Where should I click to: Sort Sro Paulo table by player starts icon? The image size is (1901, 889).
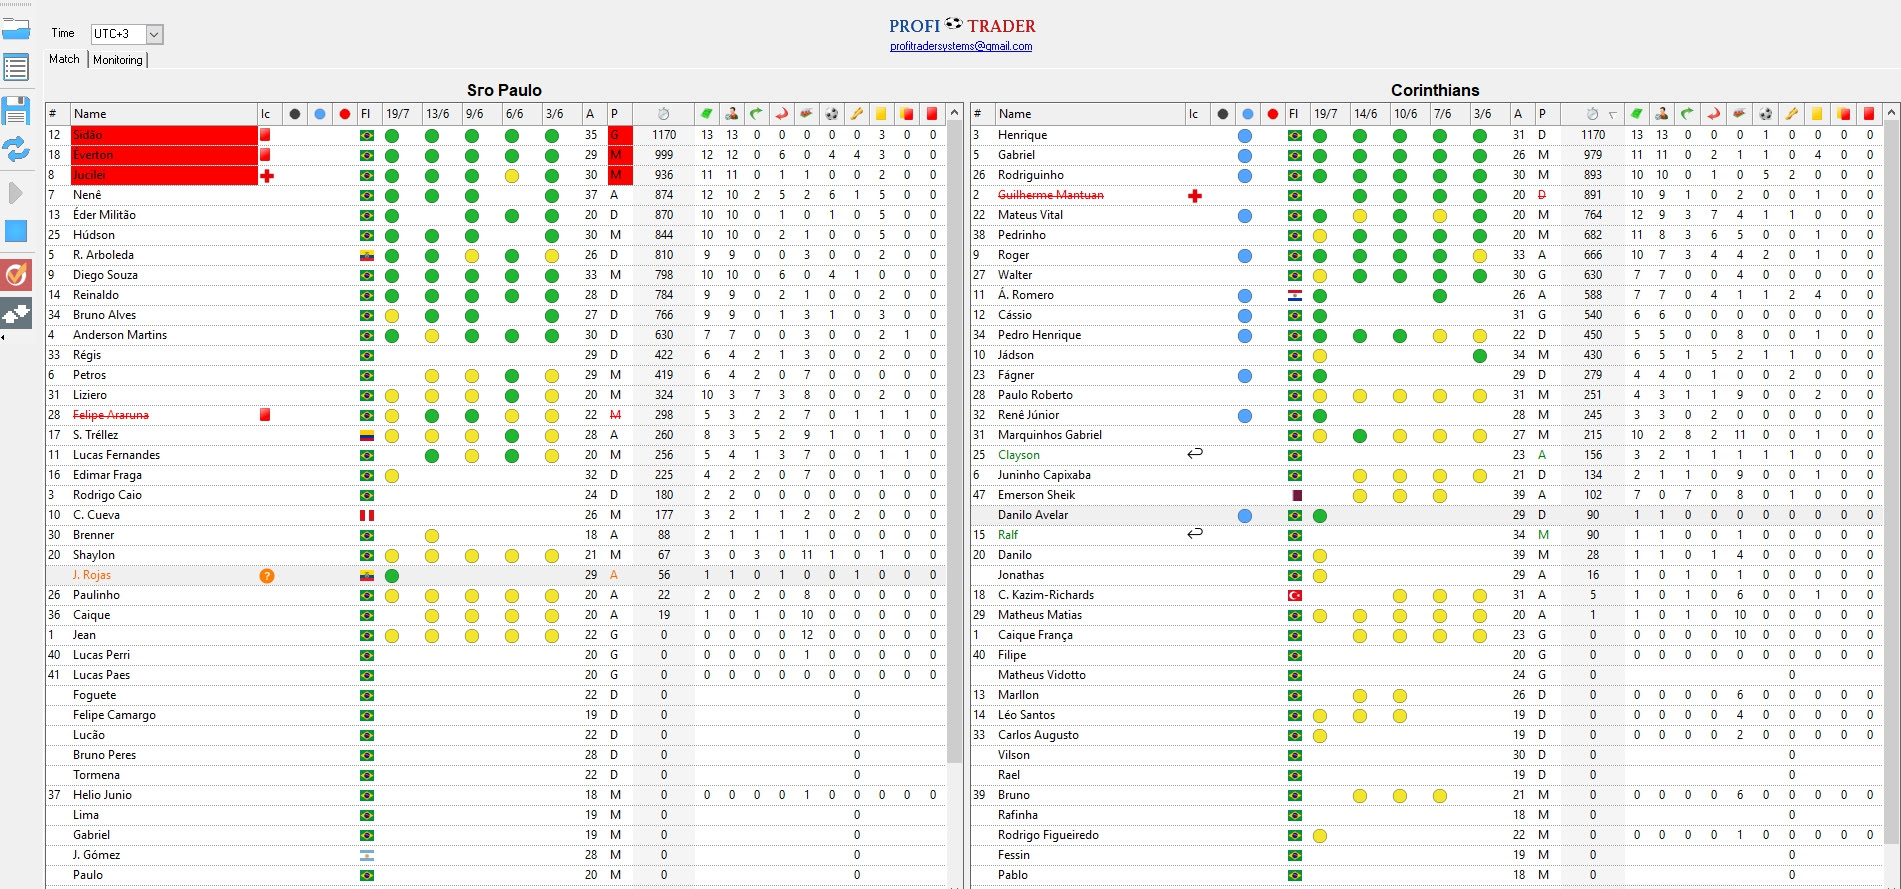[732, 114]
